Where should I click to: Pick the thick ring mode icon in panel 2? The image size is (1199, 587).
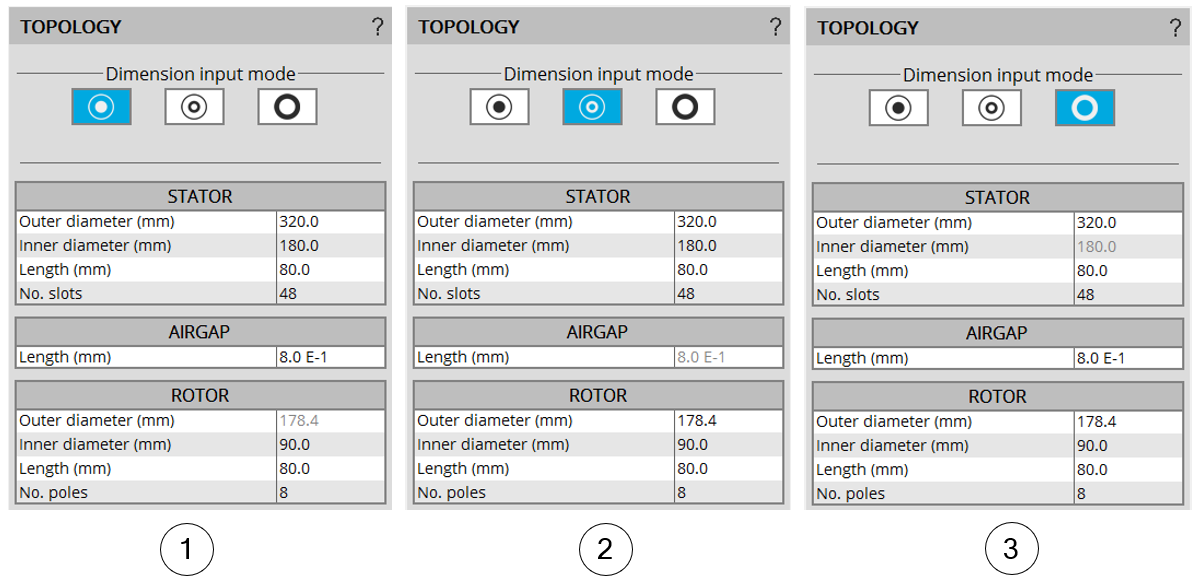click(x=685, y=106)
